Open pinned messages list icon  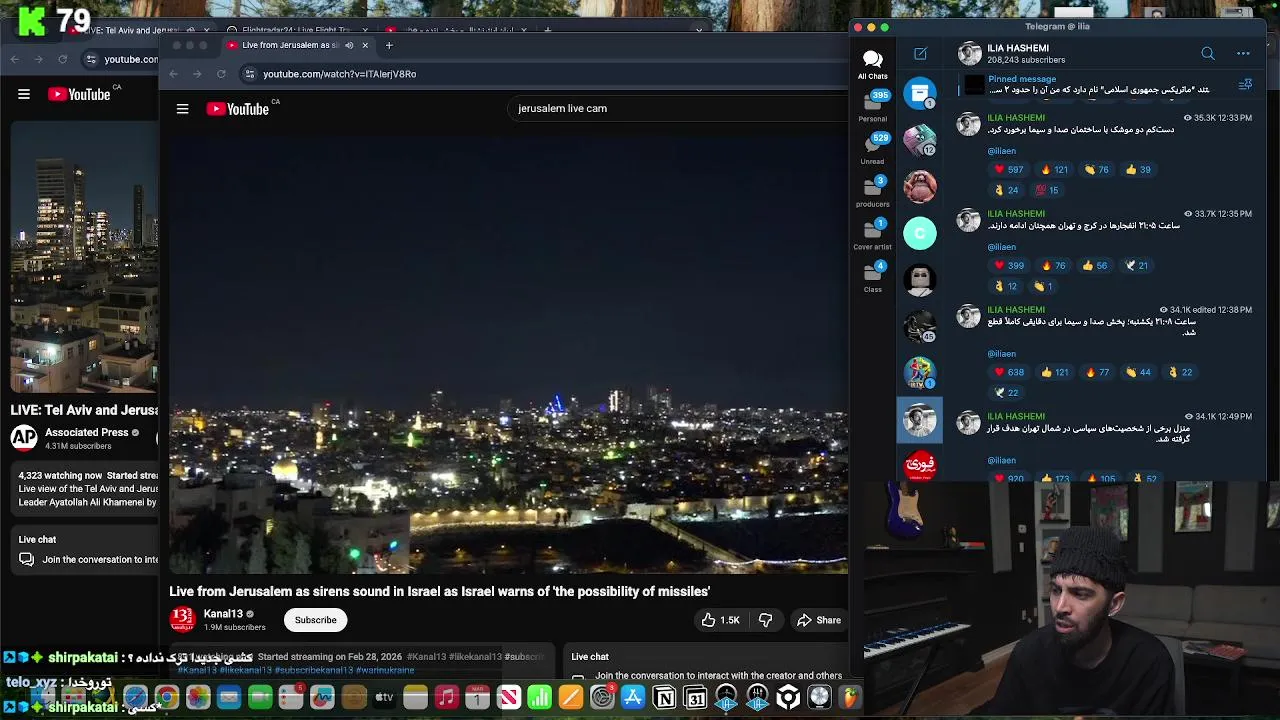click(x=1245, y=85)
